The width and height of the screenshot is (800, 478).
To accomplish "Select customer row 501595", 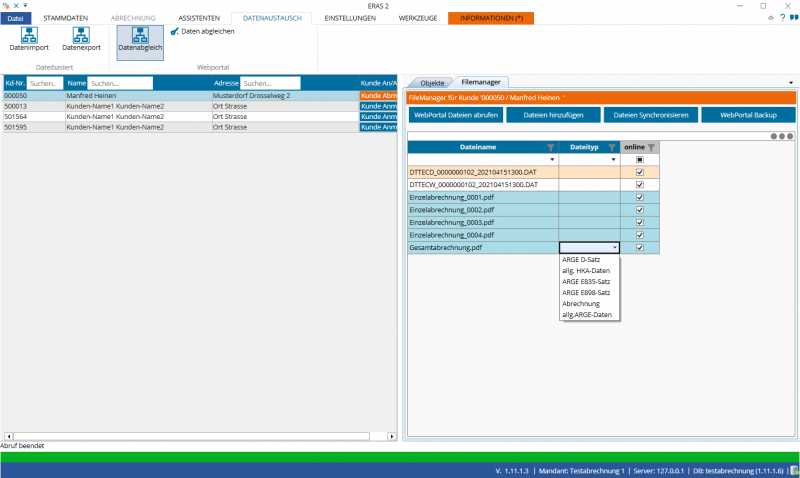I will coord(200,127).
